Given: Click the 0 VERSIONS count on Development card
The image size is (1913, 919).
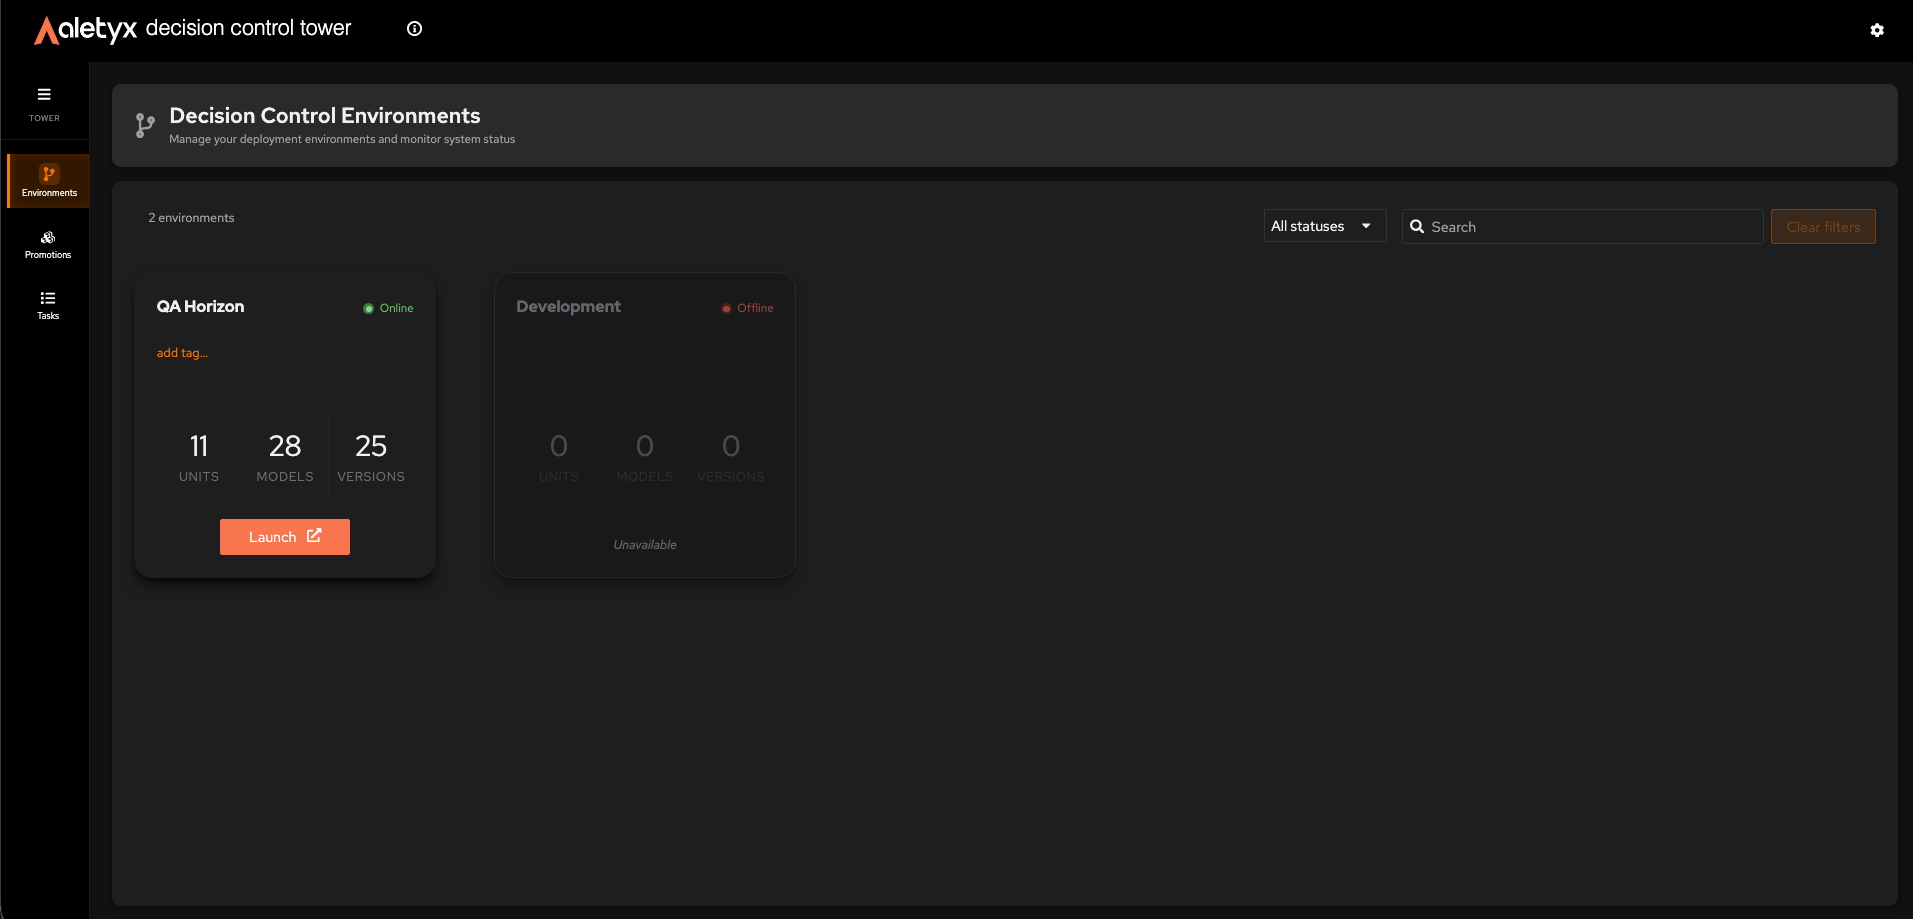Looking at the screenshot, I should pos(731,456).
